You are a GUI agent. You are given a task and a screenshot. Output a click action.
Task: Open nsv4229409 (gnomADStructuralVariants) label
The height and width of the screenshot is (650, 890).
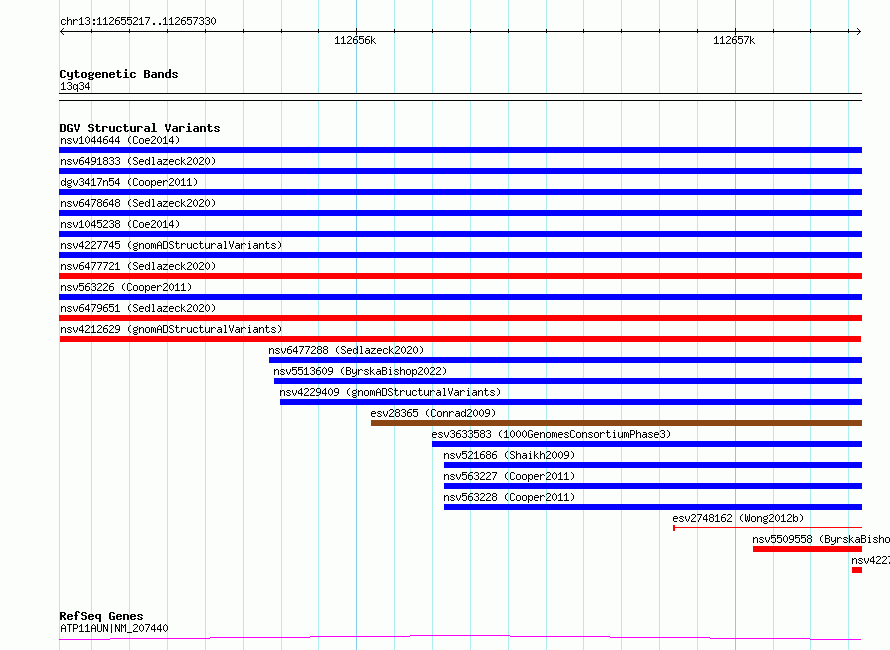[390, 392]
